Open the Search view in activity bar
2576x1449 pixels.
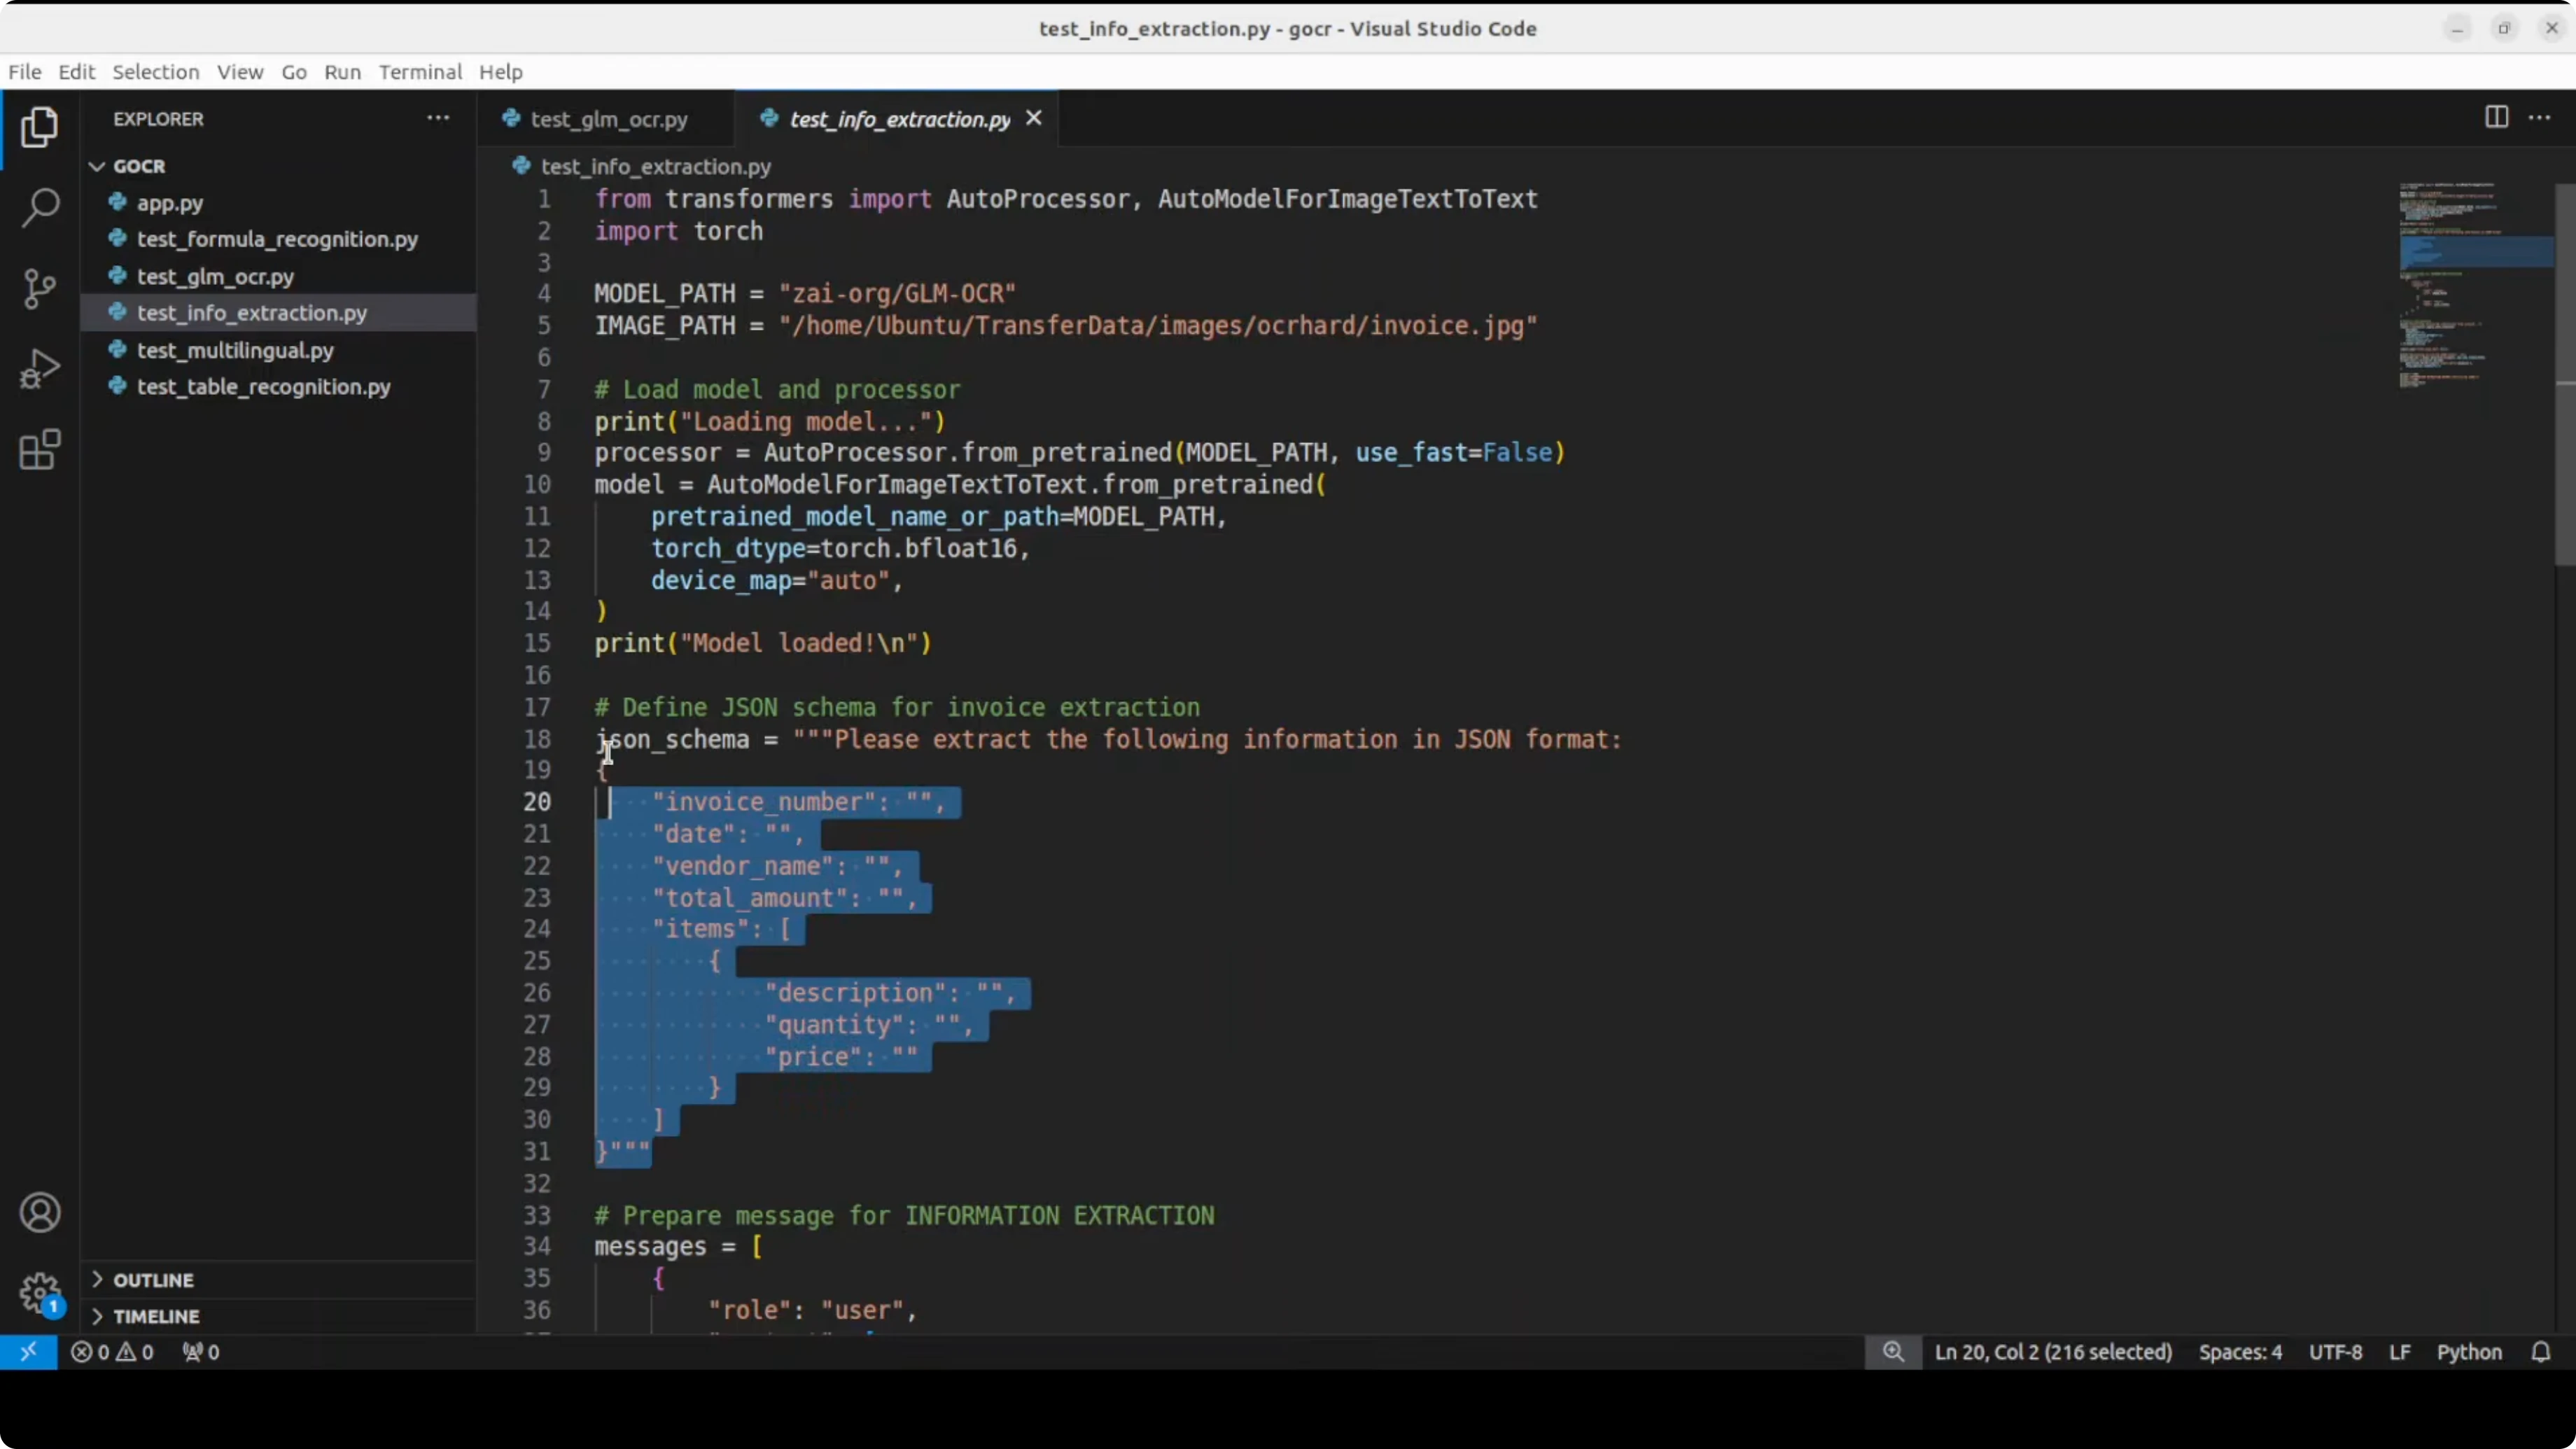click(40, 208)
